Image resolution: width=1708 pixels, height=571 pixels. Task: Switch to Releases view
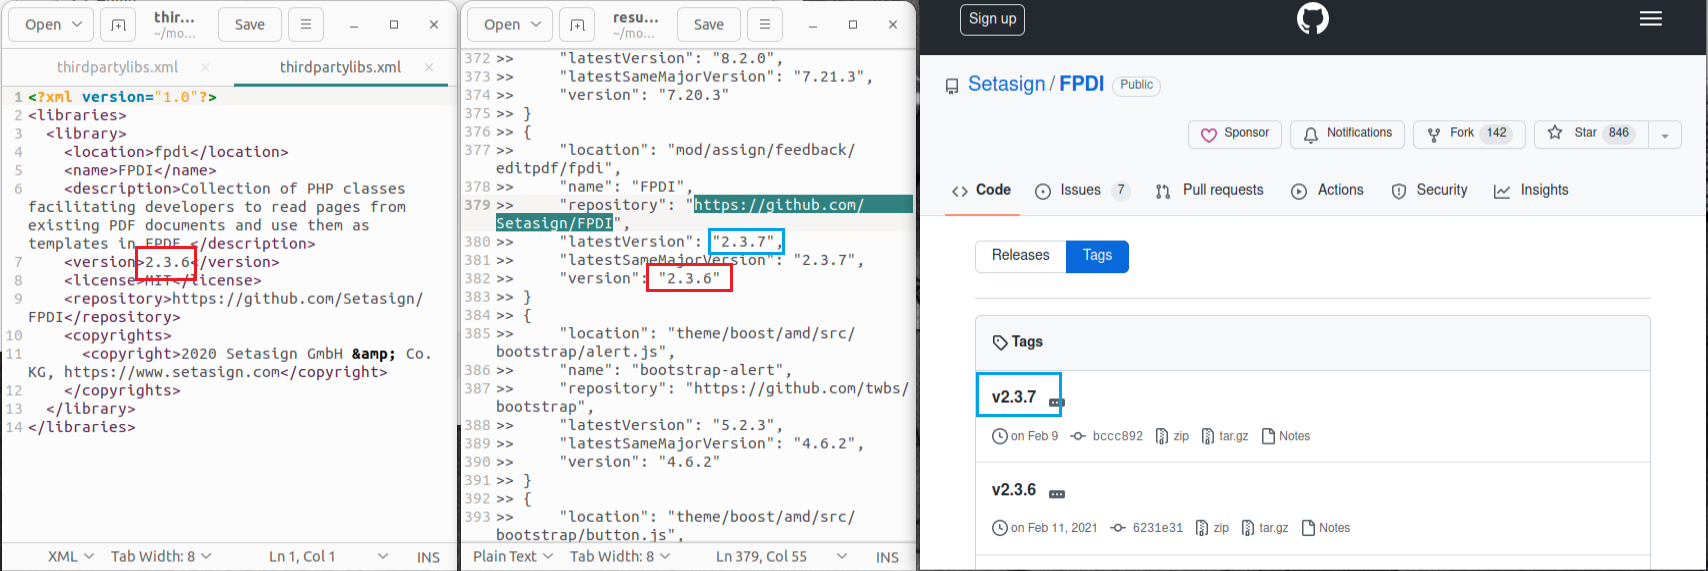click(1021, 256)
